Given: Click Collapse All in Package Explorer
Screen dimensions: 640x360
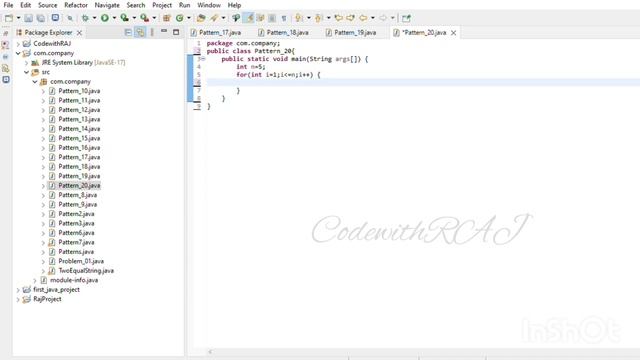Looking at the screenshot, I should coord(128,32).
